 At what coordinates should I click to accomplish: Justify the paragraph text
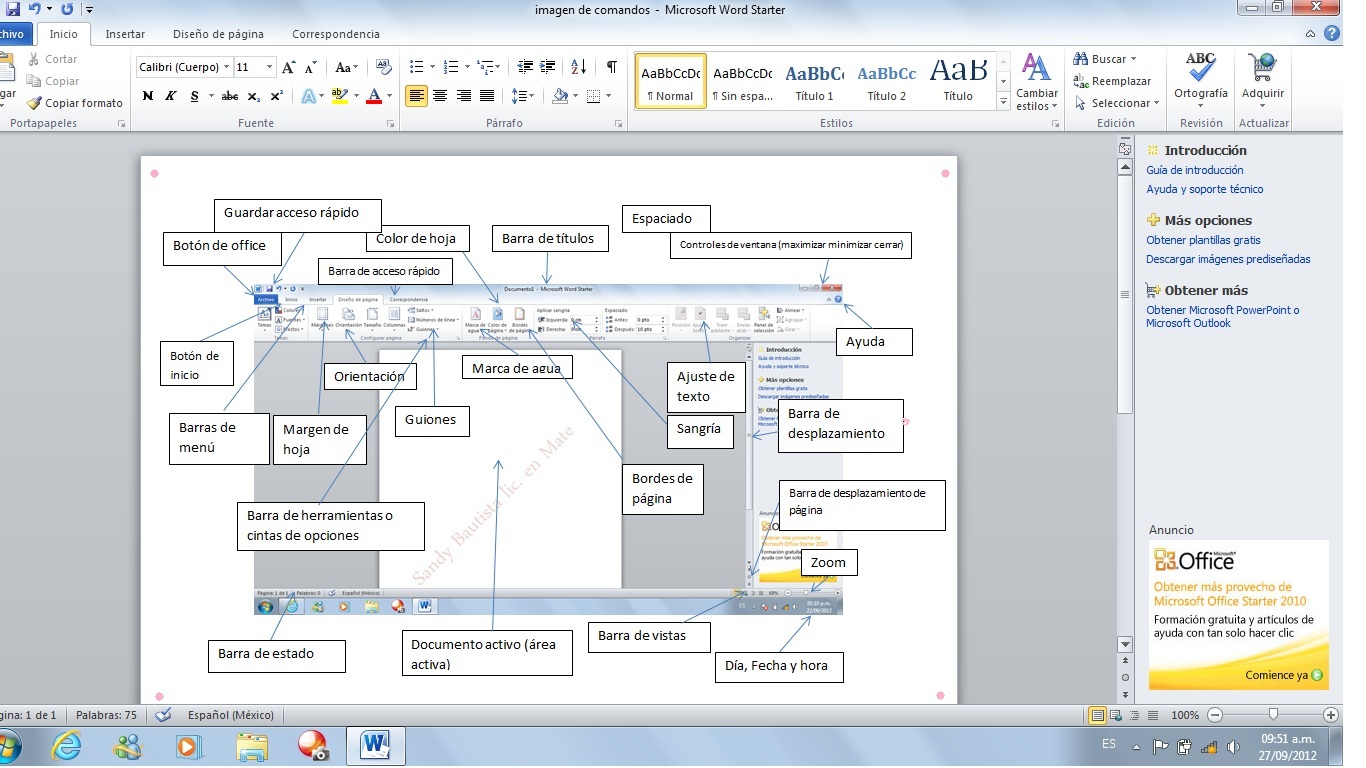[x=487, y=96]
